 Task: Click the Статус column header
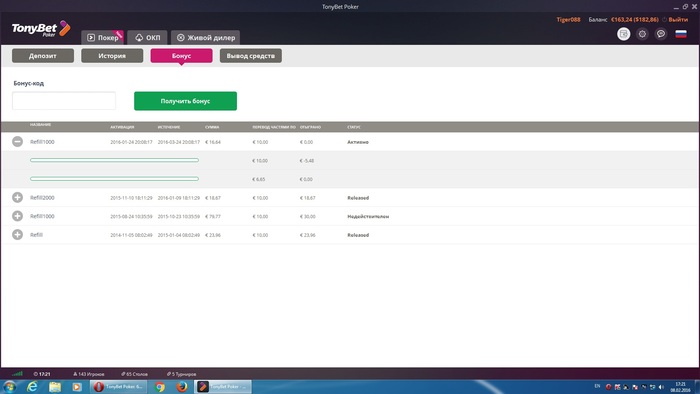354,127
